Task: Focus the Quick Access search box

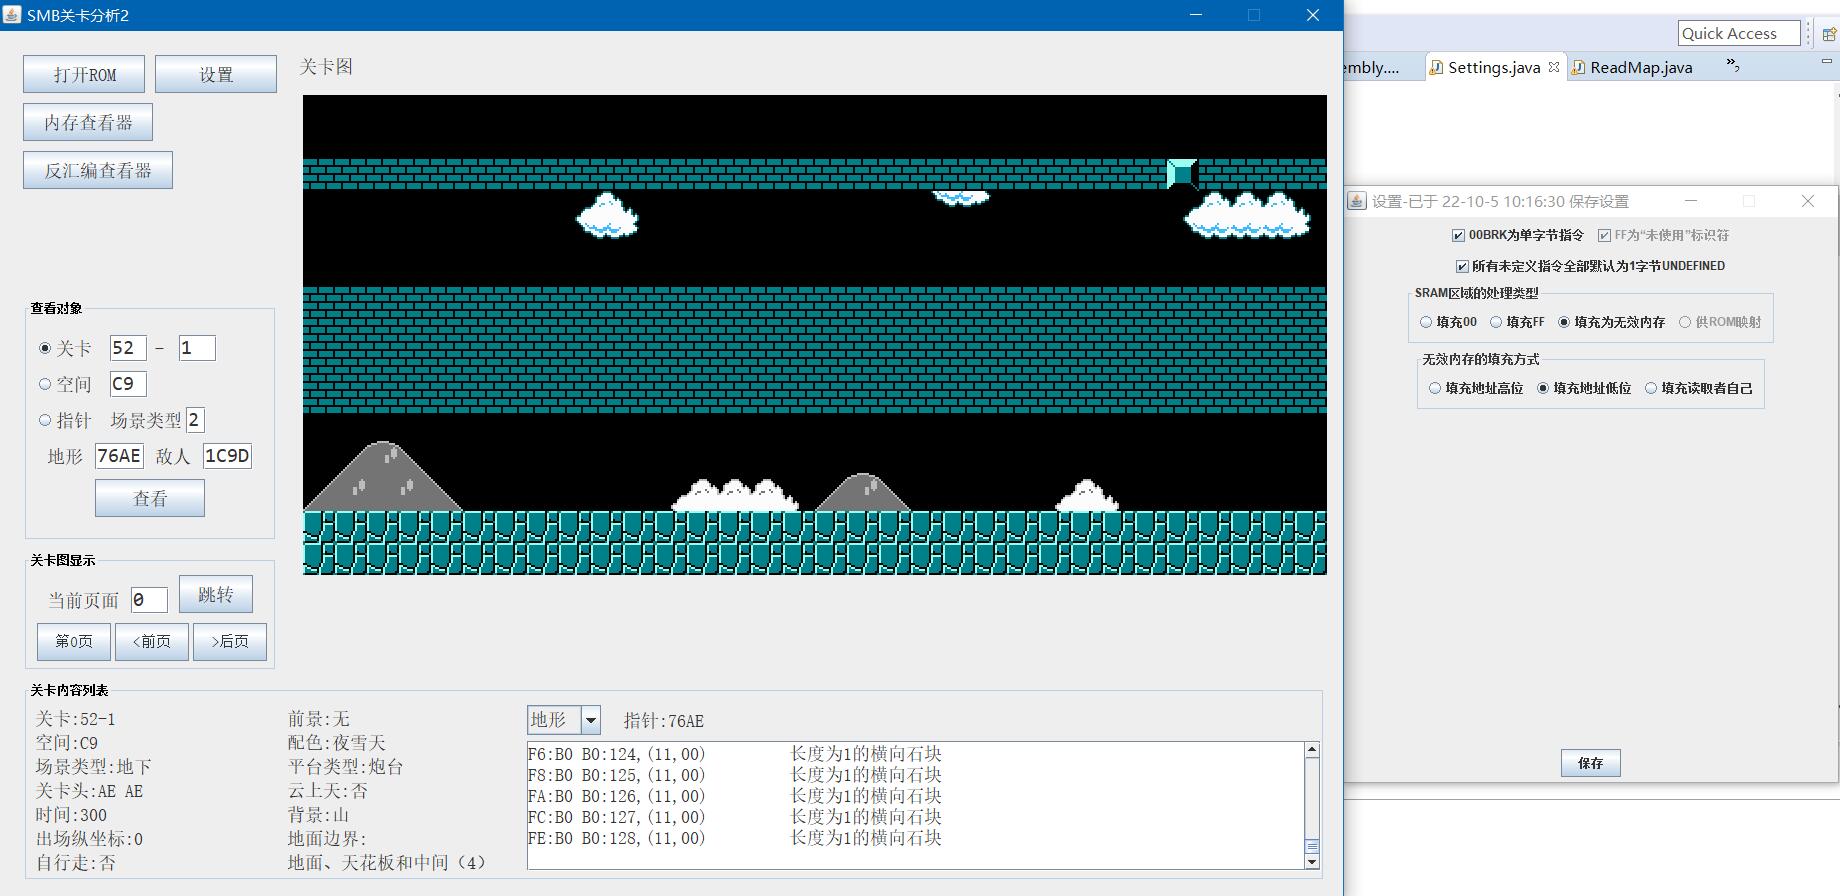Action: point(1738,33)
